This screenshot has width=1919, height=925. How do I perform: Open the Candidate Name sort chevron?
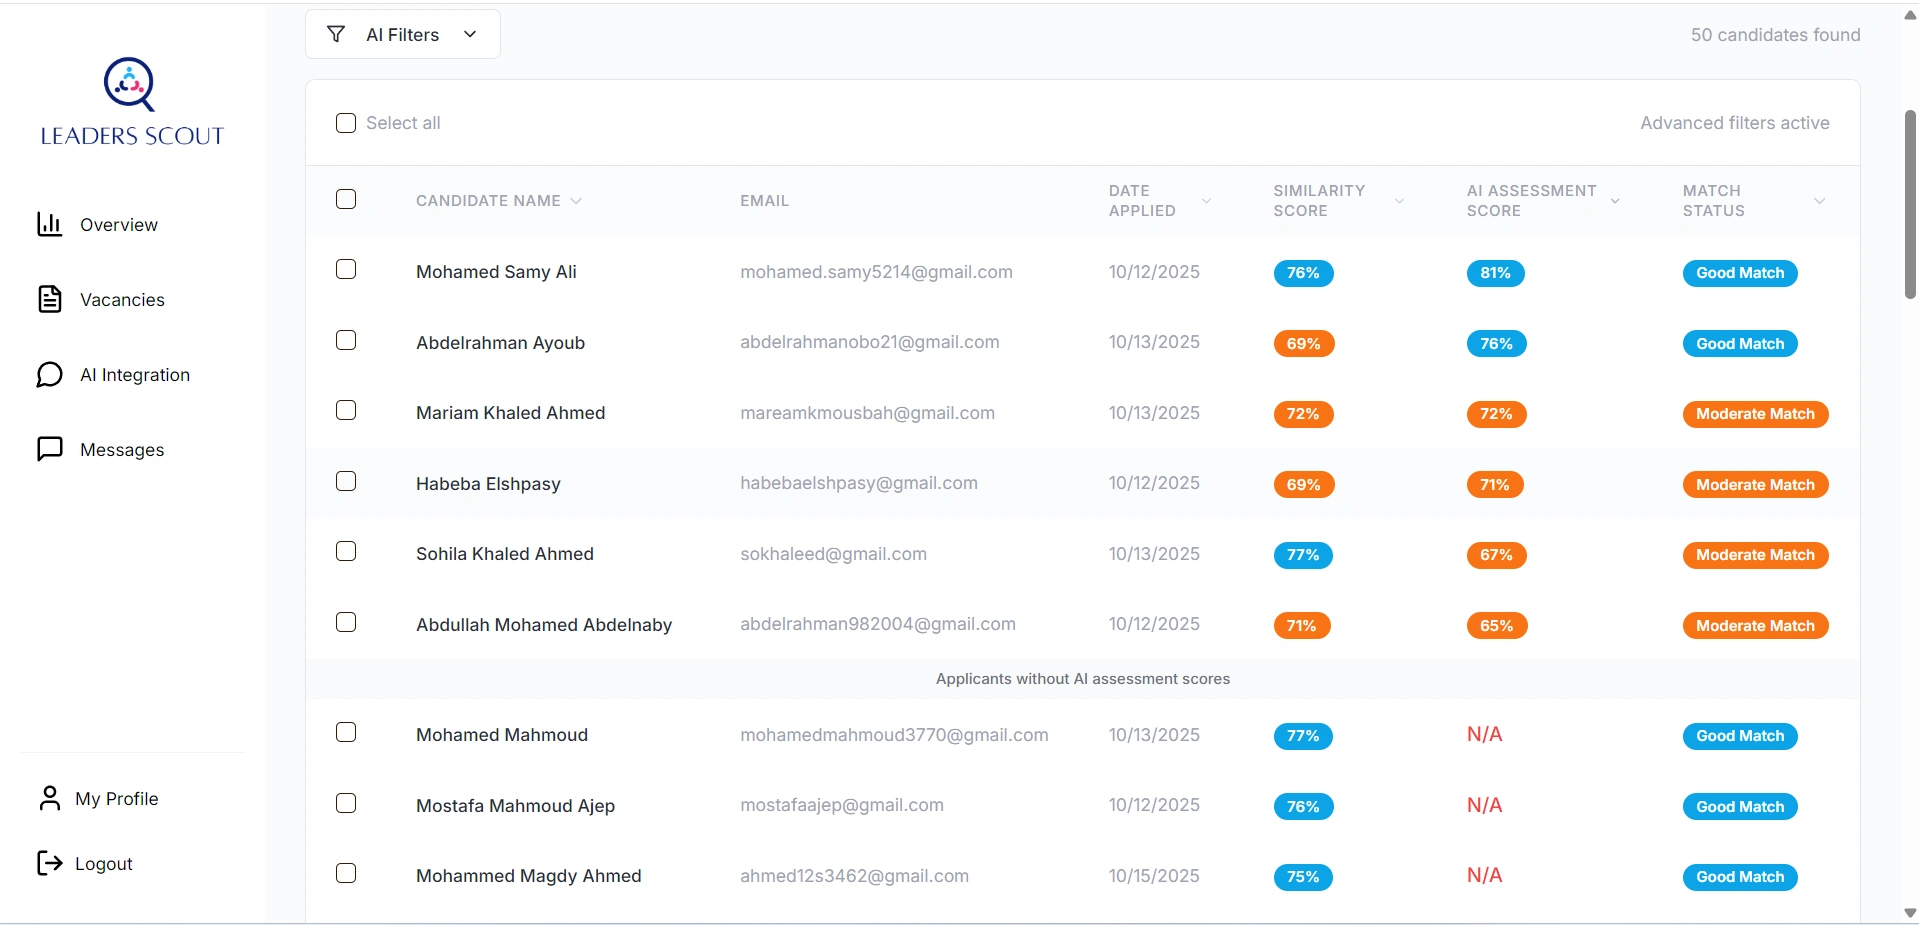point(576,200)
